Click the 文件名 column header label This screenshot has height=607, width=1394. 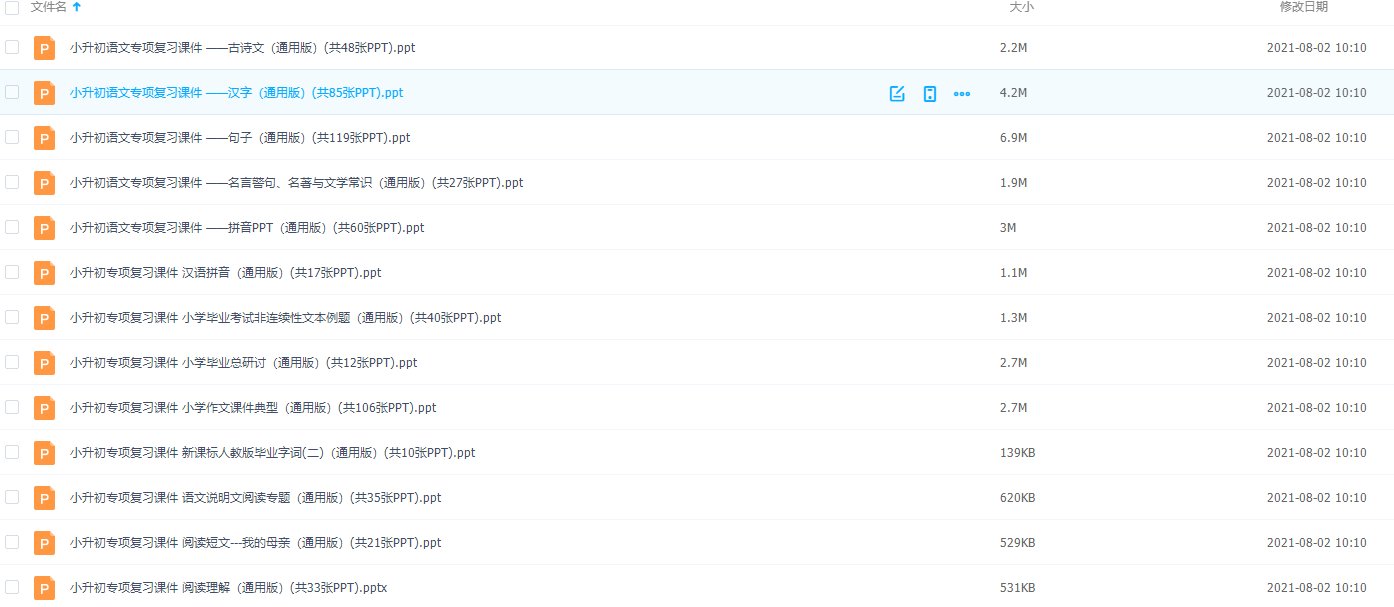tap(48, 7)
